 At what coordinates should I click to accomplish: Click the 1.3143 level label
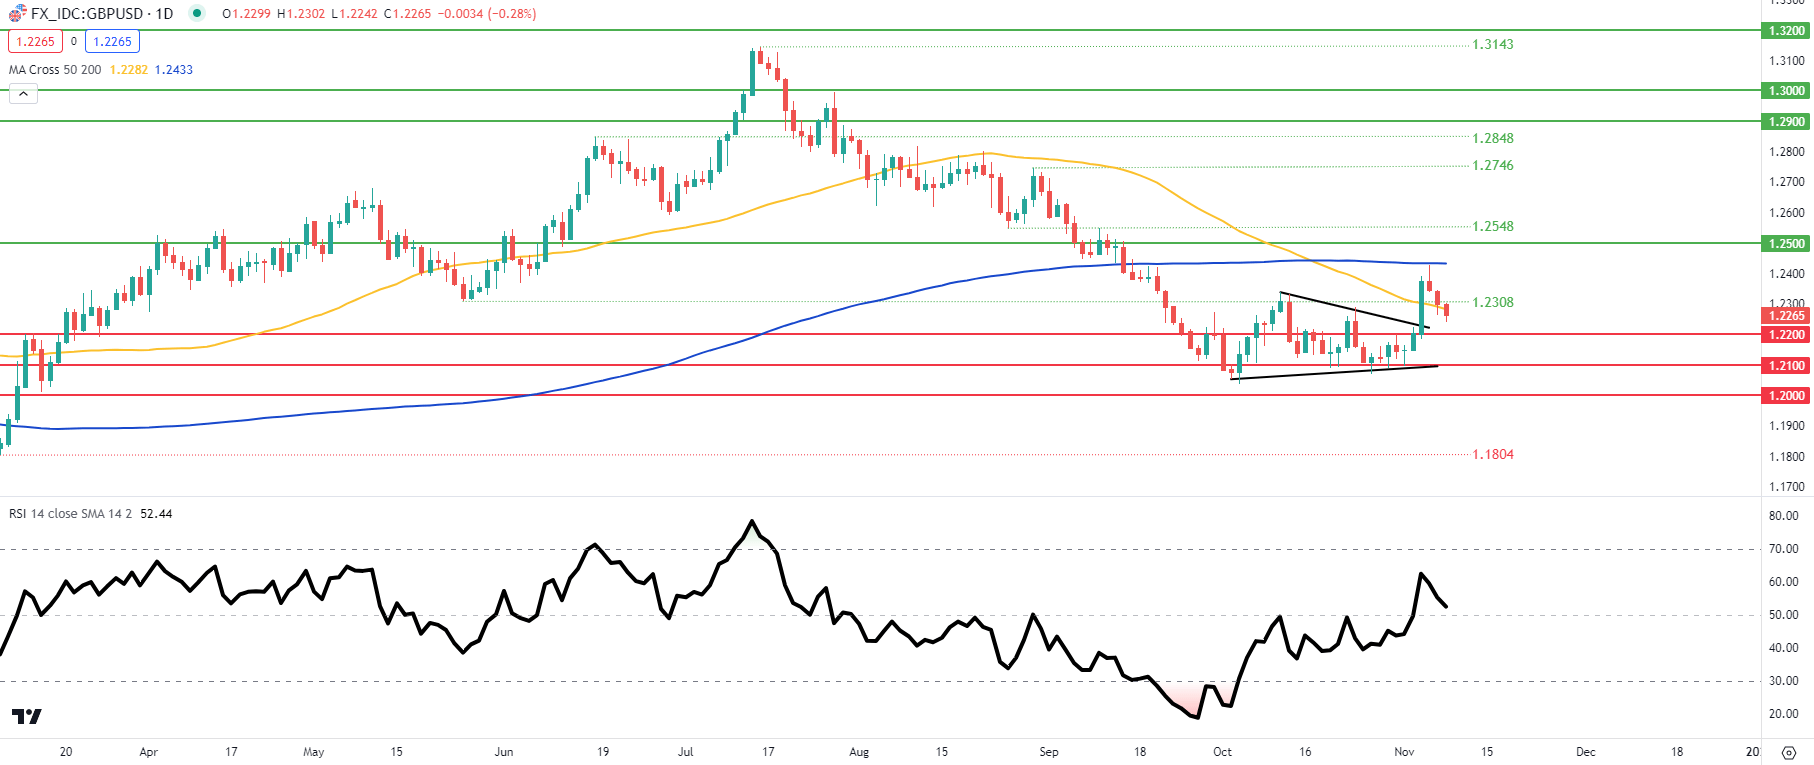[x=1493, y=45]
